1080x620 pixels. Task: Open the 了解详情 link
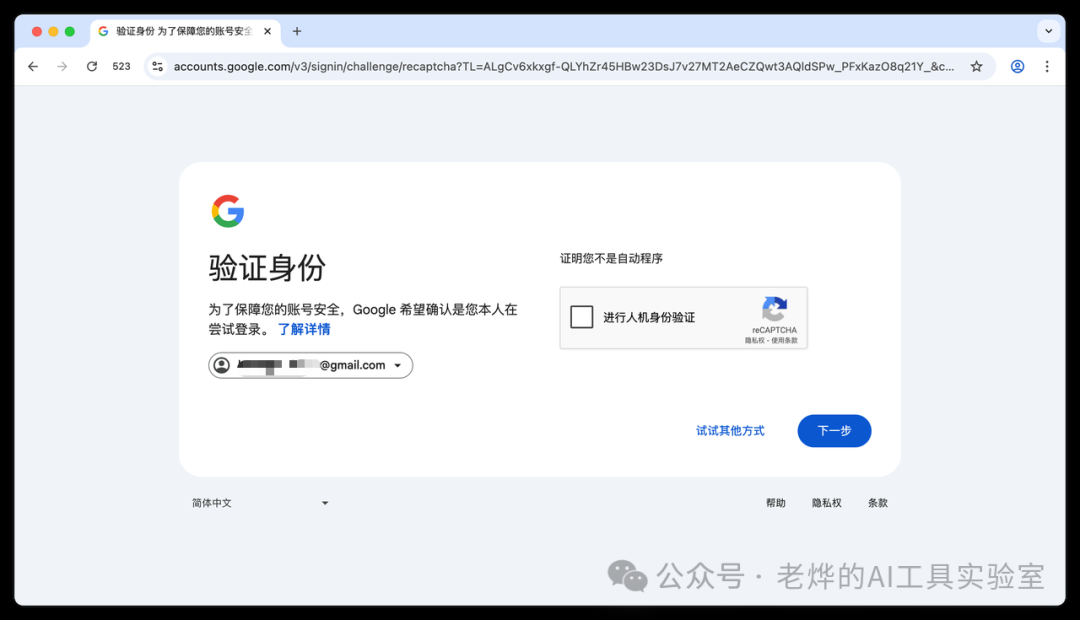click(304, 329)
